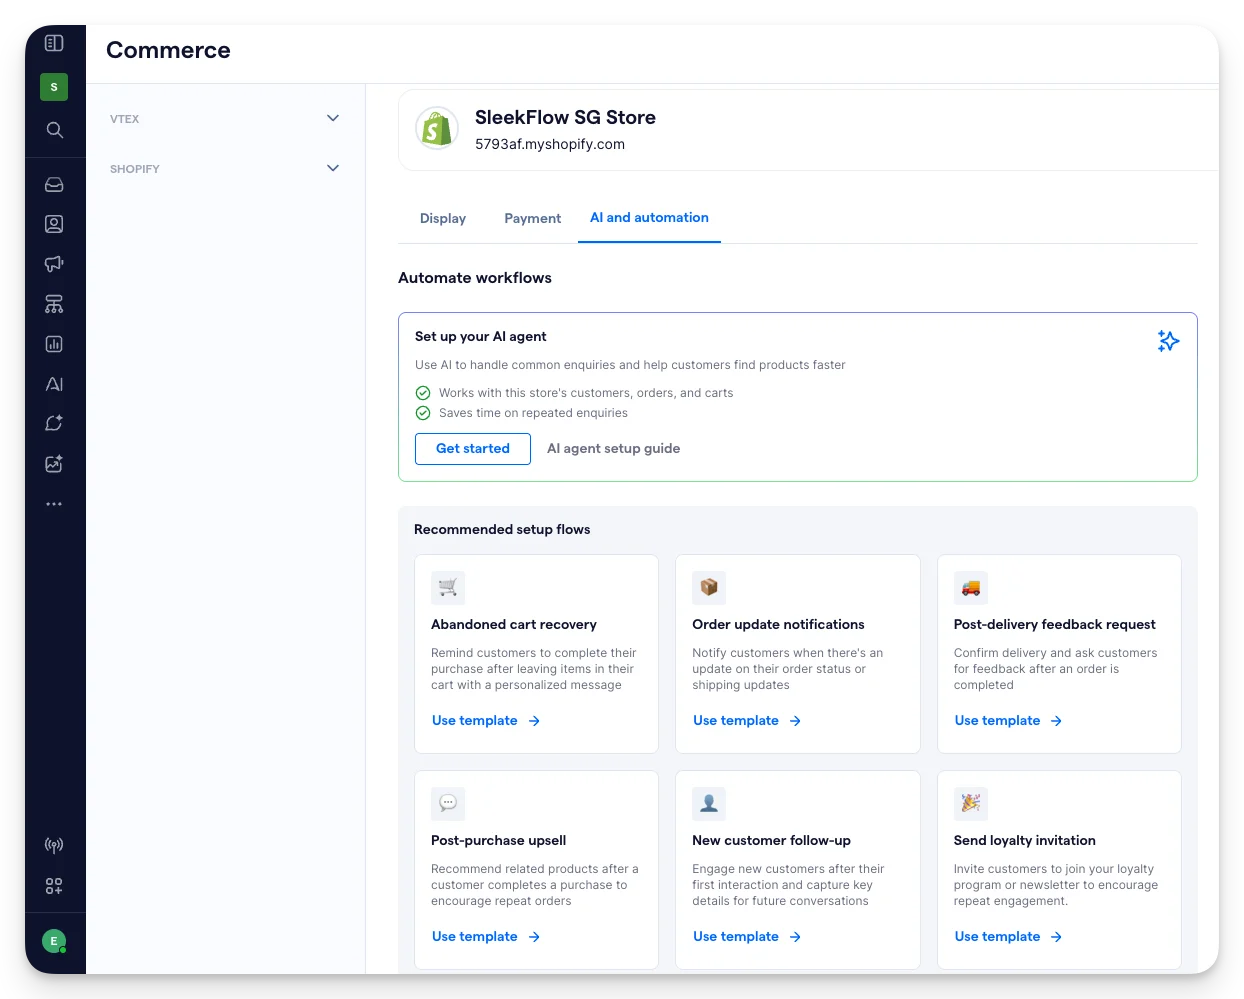
Task: Click the Send loyalty invitation party icon
Action: 971,804
